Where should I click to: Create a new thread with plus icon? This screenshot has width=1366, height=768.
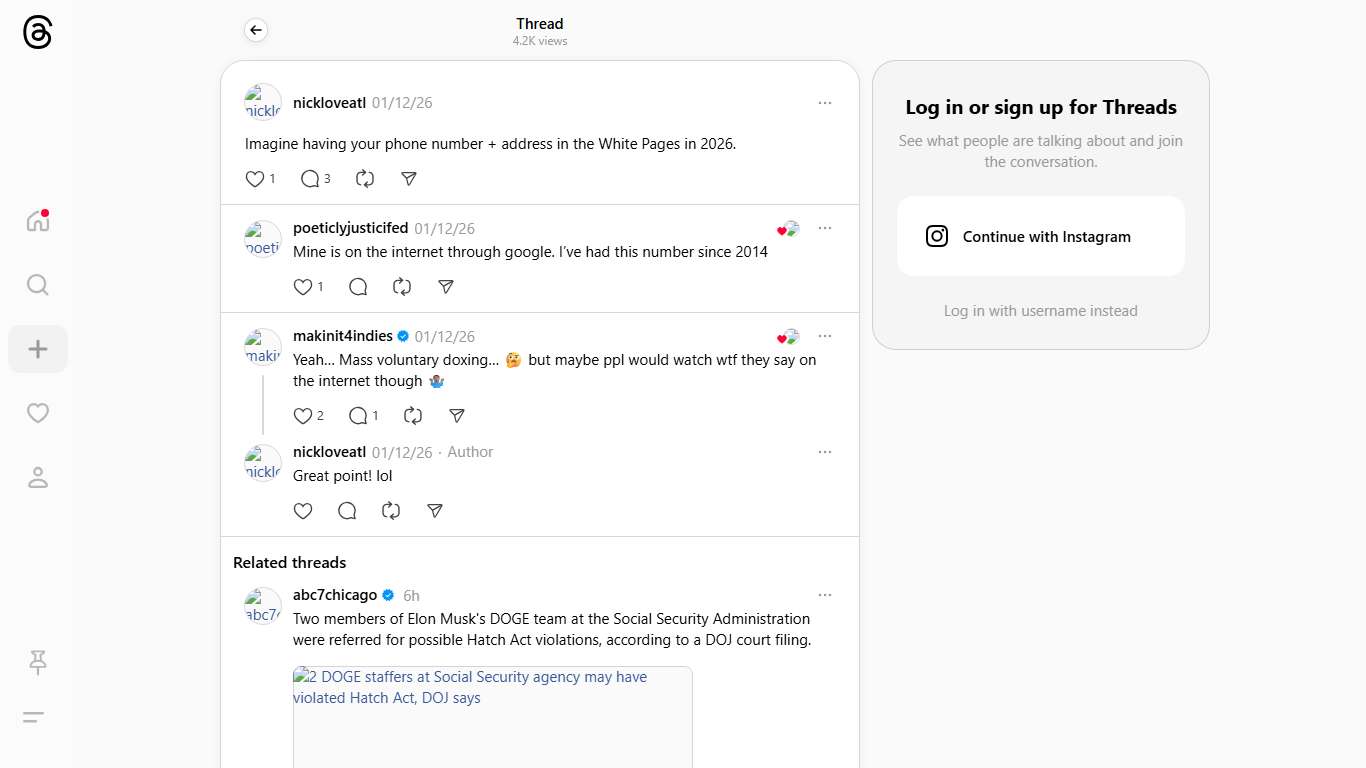point(37,349)
